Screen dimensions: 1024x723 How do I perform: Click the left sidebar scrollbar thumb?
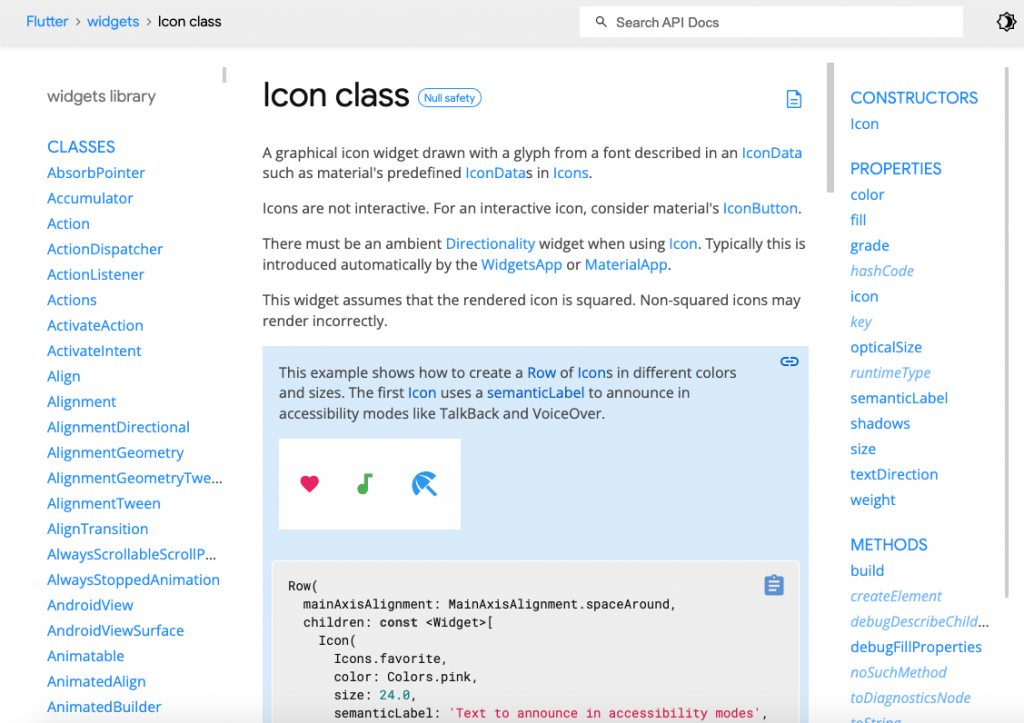[224, 75]
